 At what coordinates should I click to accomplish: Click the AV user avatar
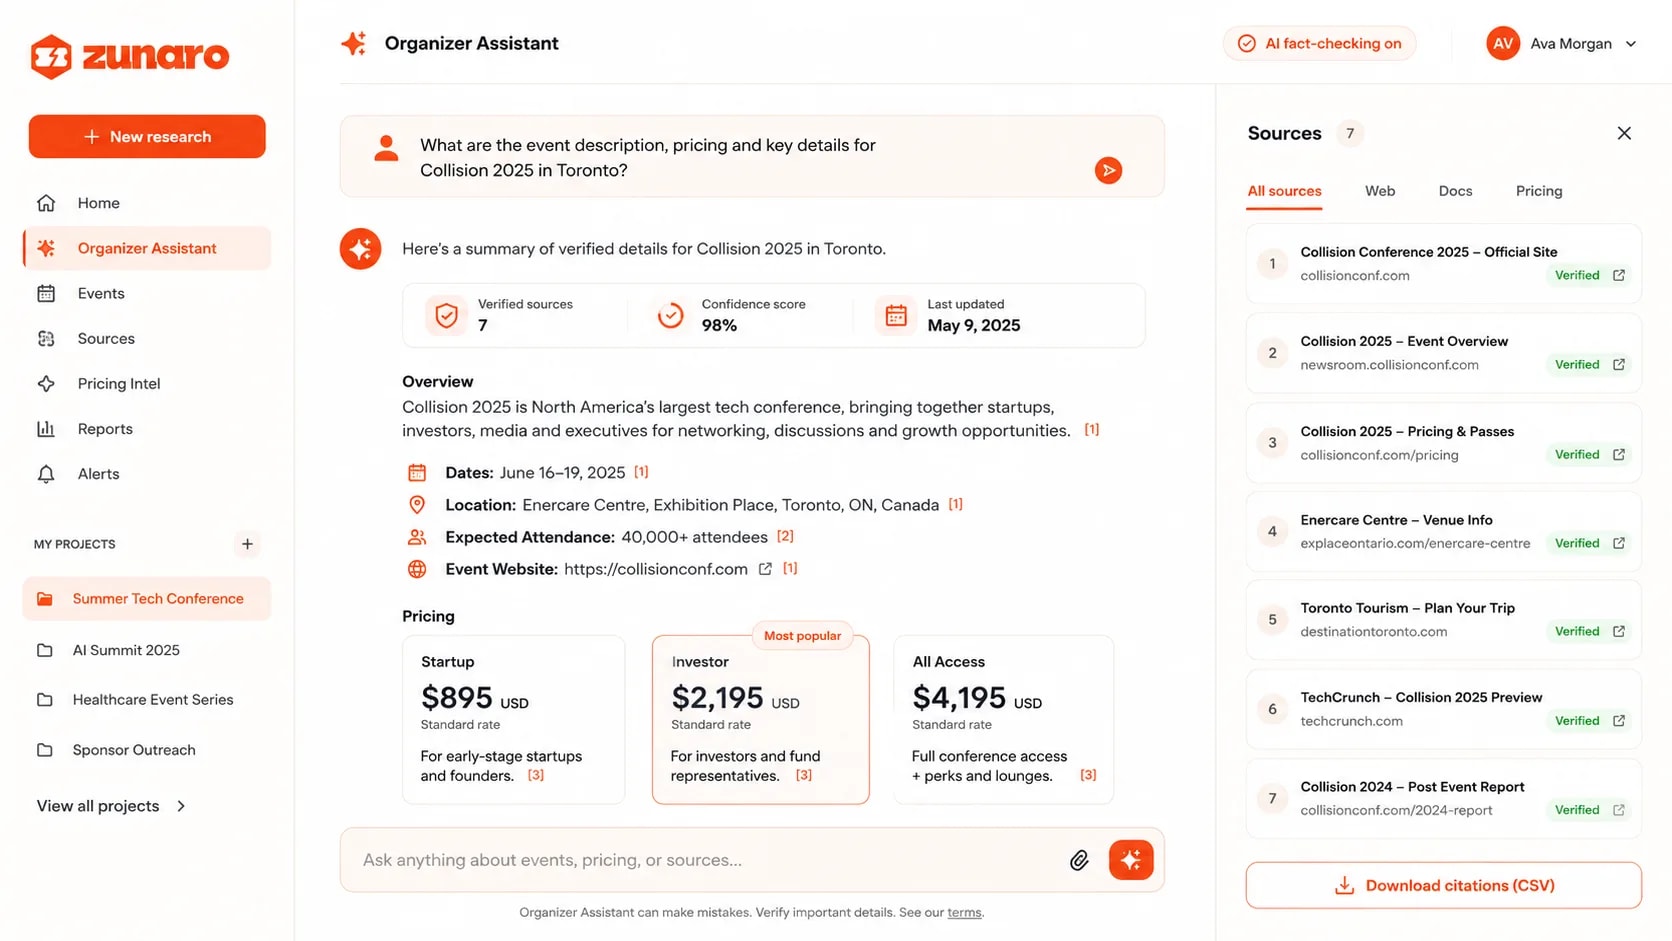[1503, 44]
